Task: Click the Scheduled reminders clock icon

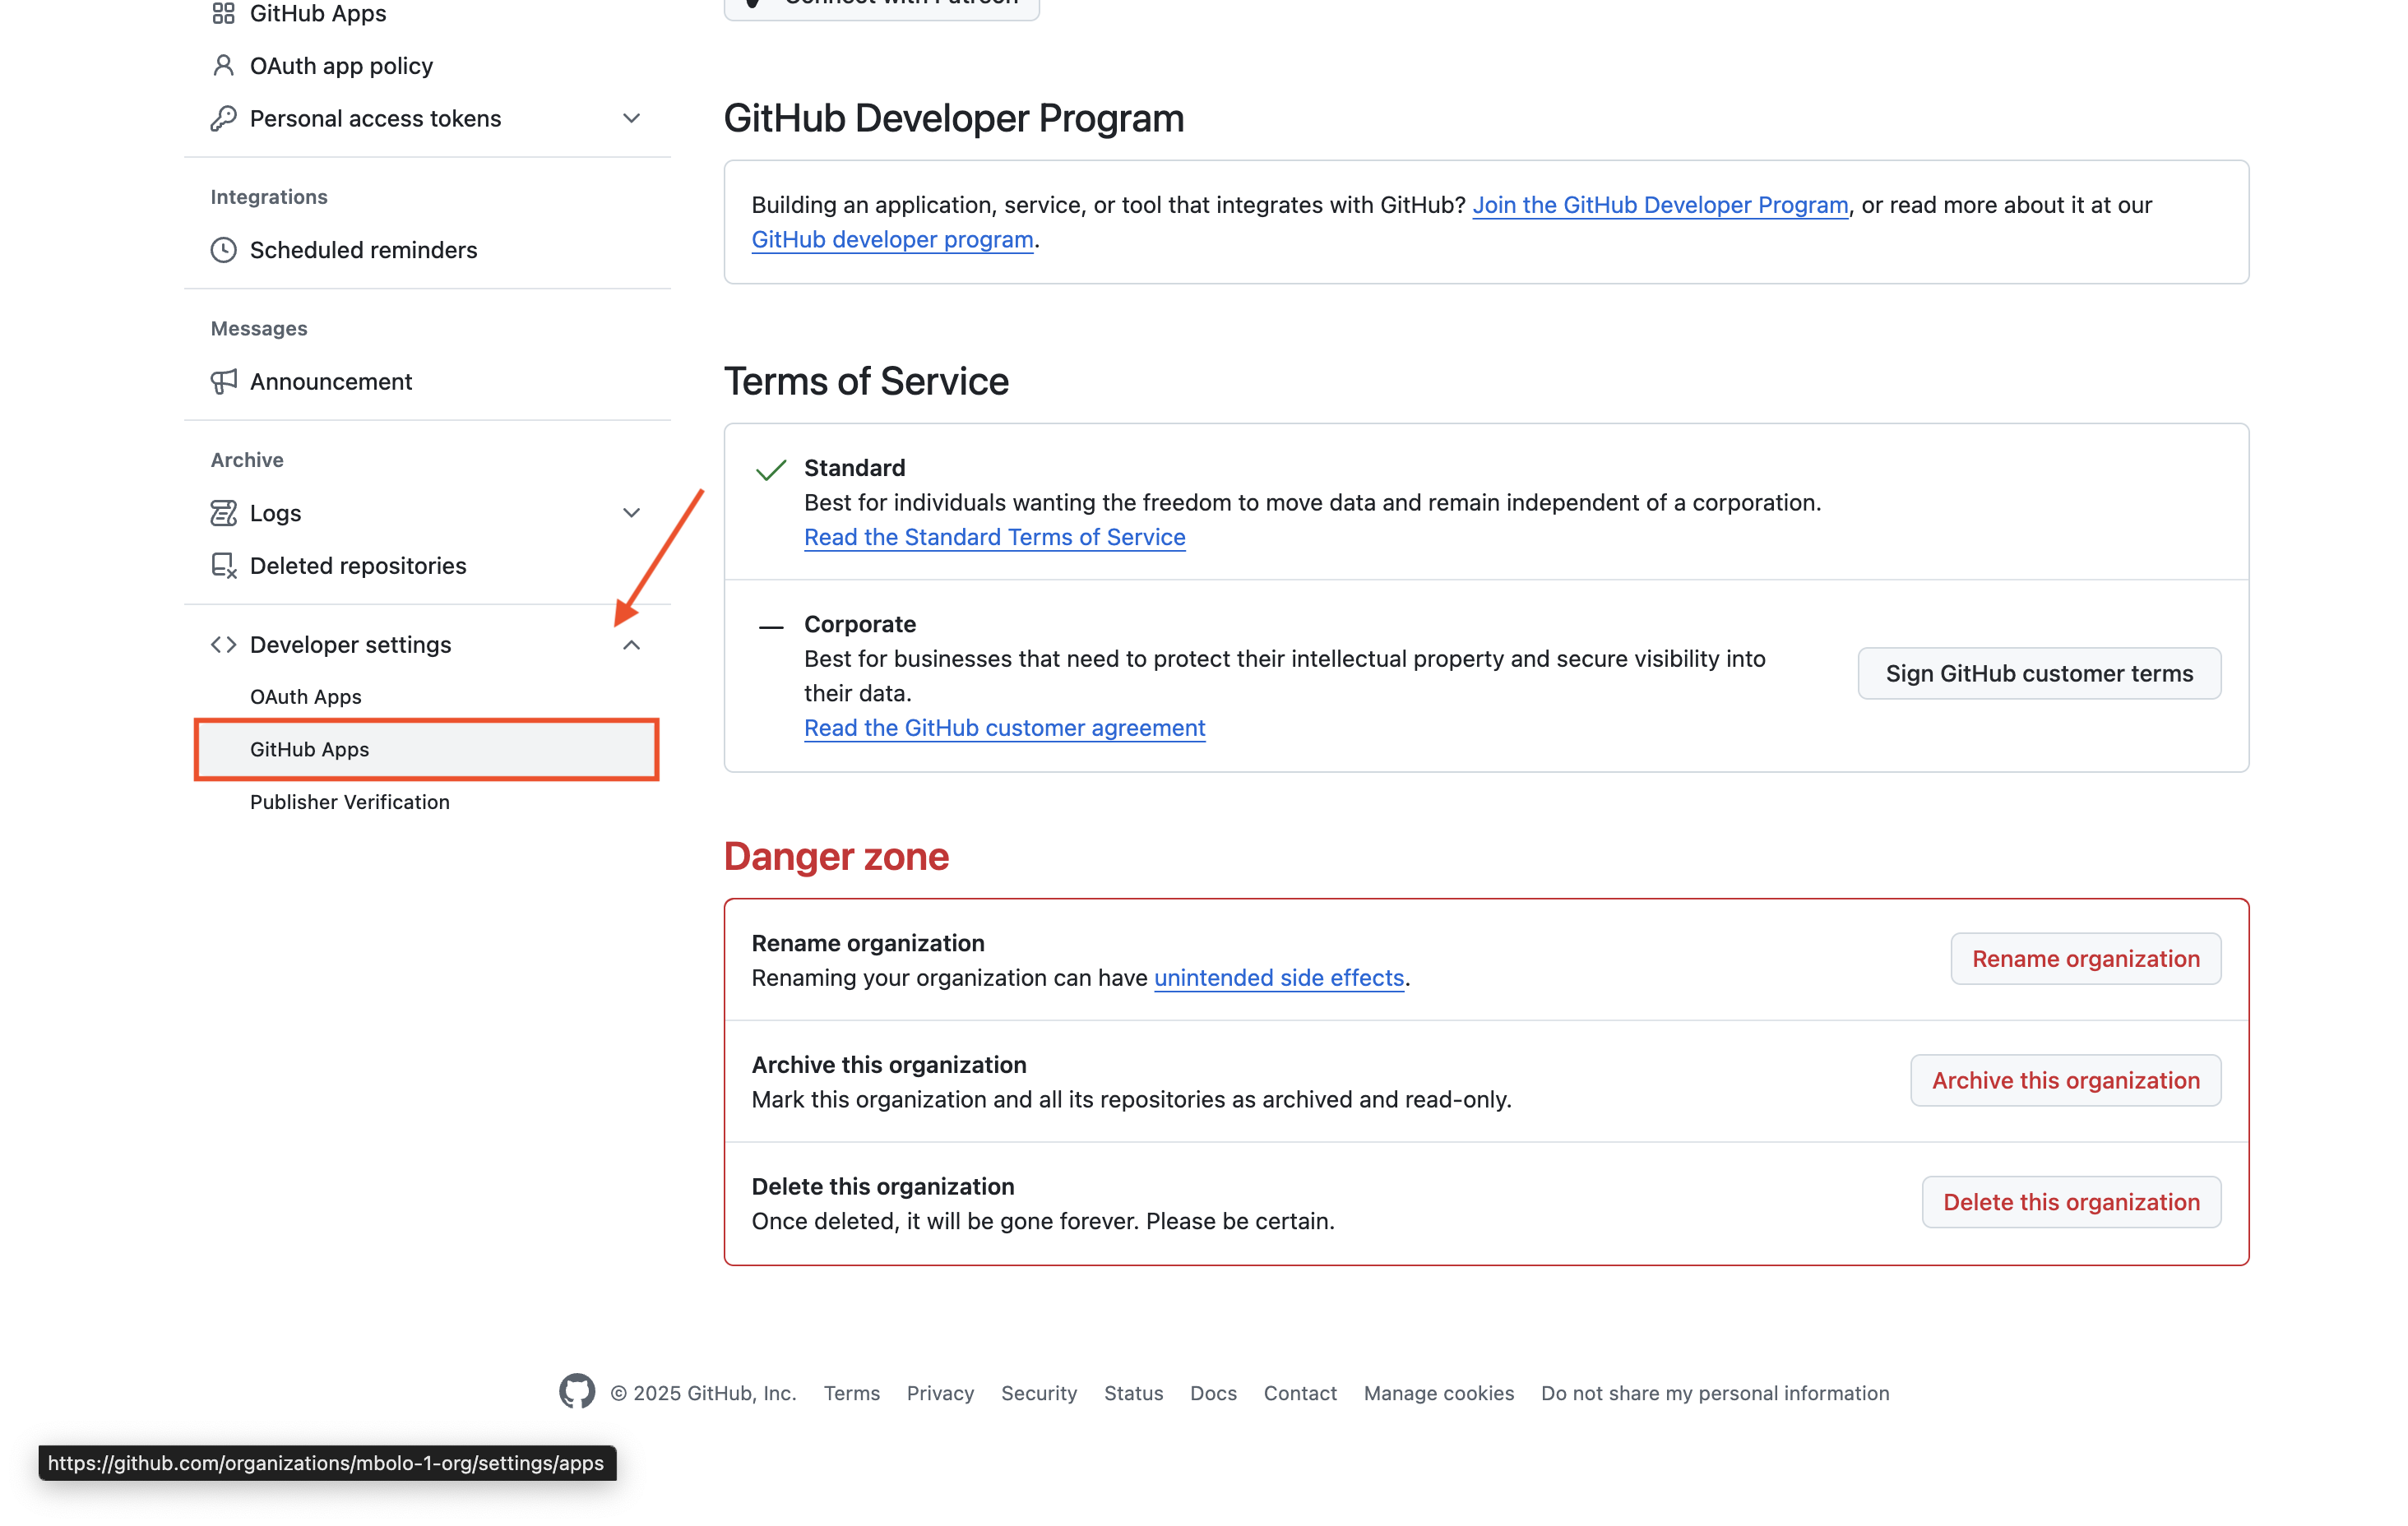Action: [223, 250]
